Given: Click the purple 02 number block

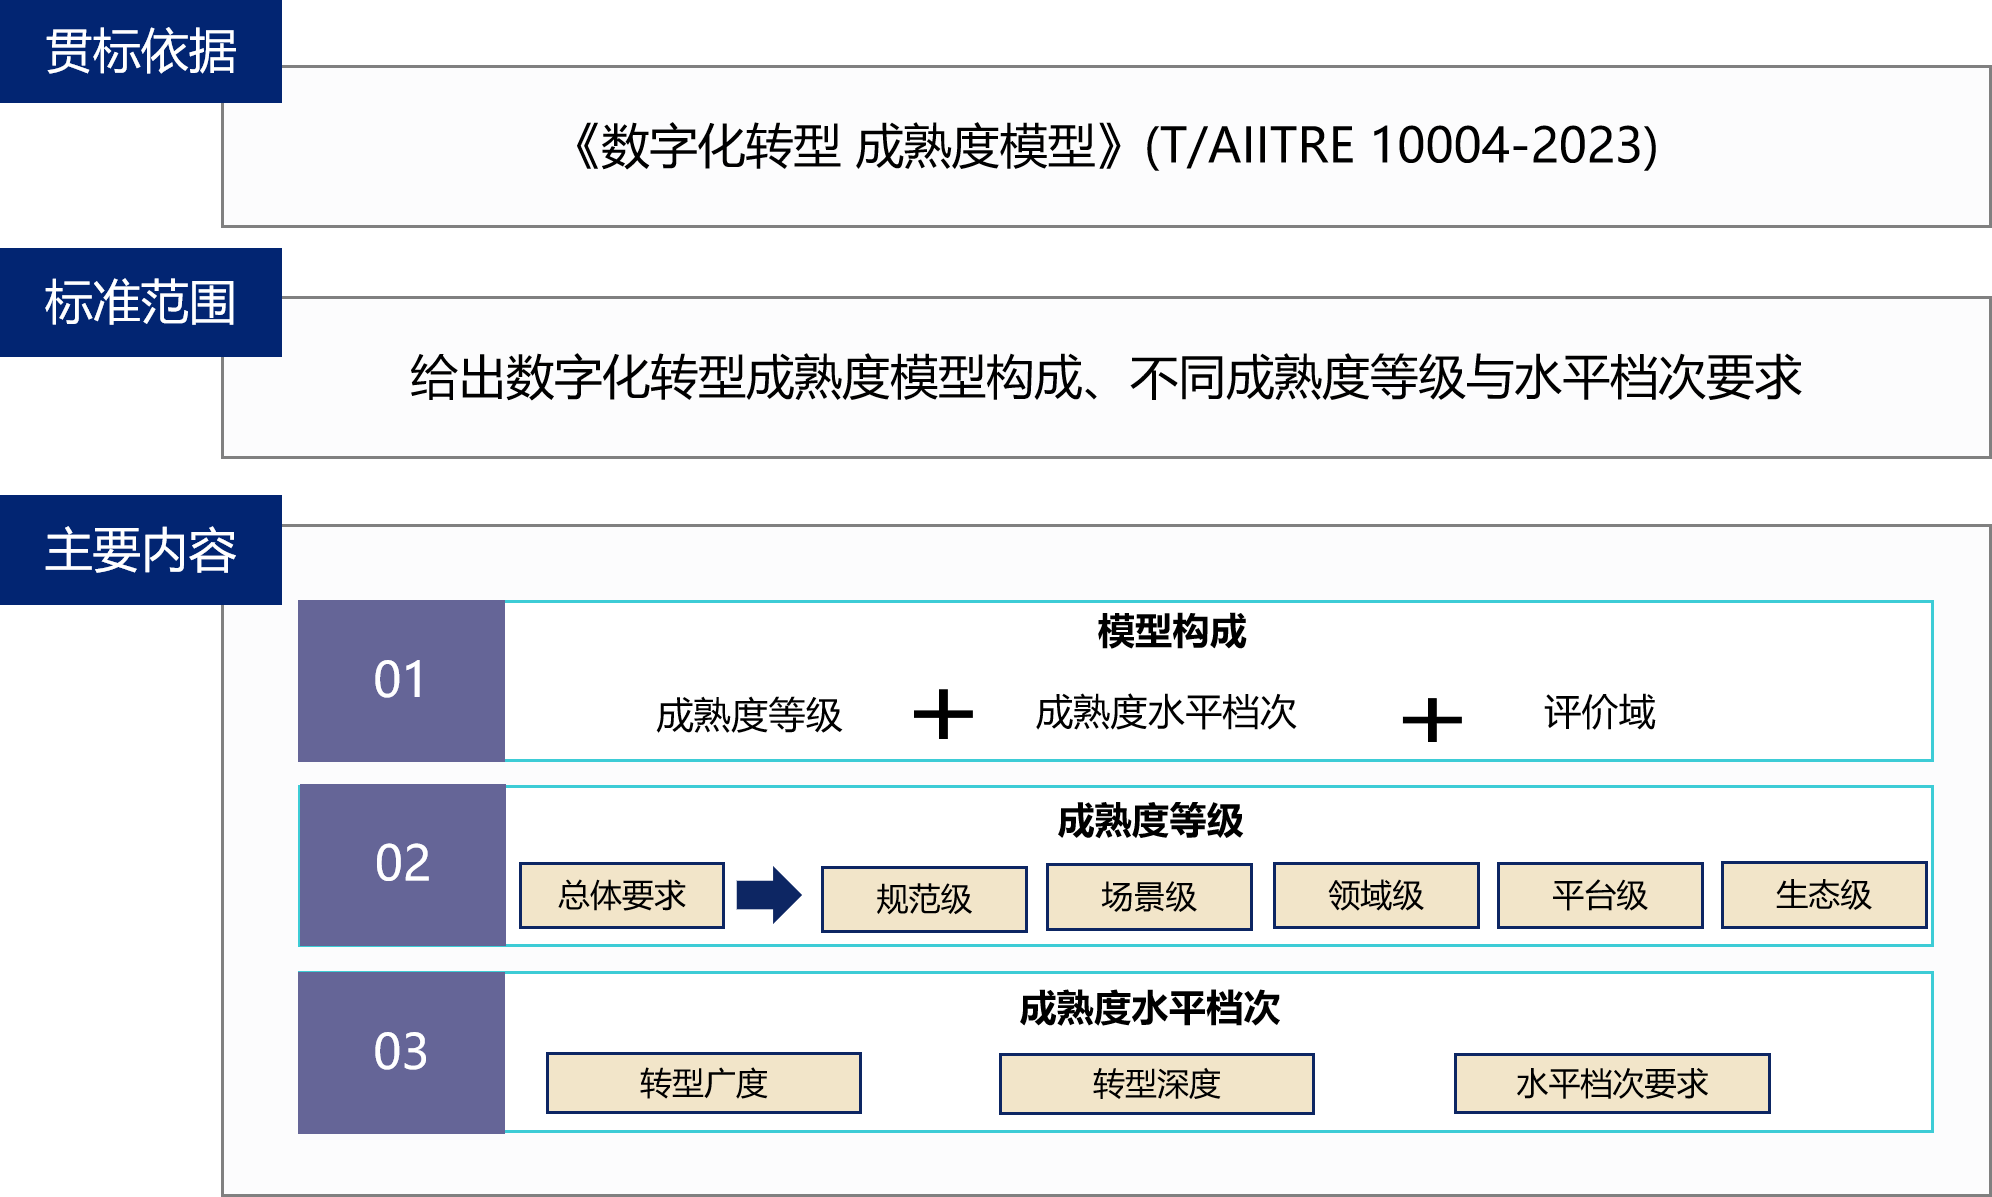Looking at the screenshot, I should coord(402,864).
